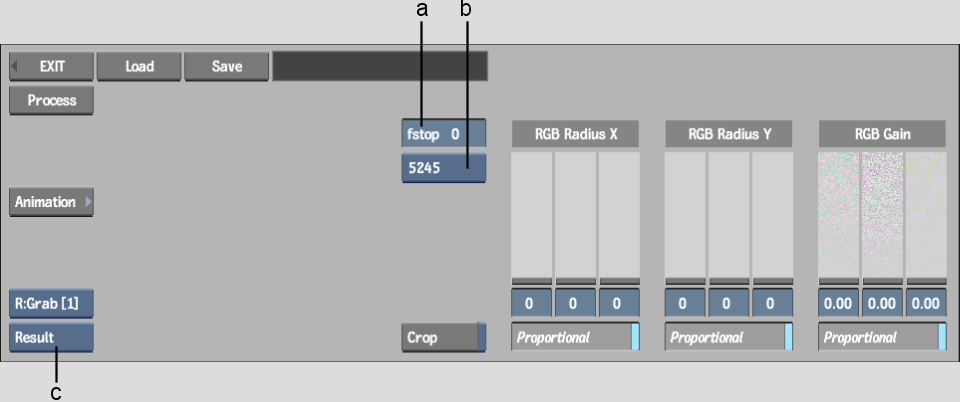Toggle Proportional under RGB Radius Y

(x=729, y=337)
